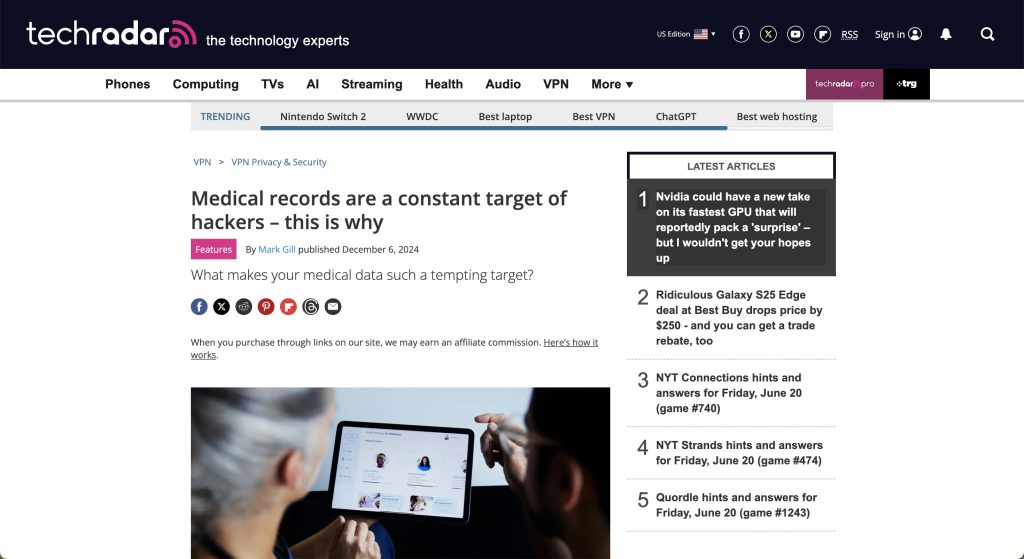Image resolution: width=1024 pixels, height=559 pixels.
Task: Go to Computing section
Action: 206,84
